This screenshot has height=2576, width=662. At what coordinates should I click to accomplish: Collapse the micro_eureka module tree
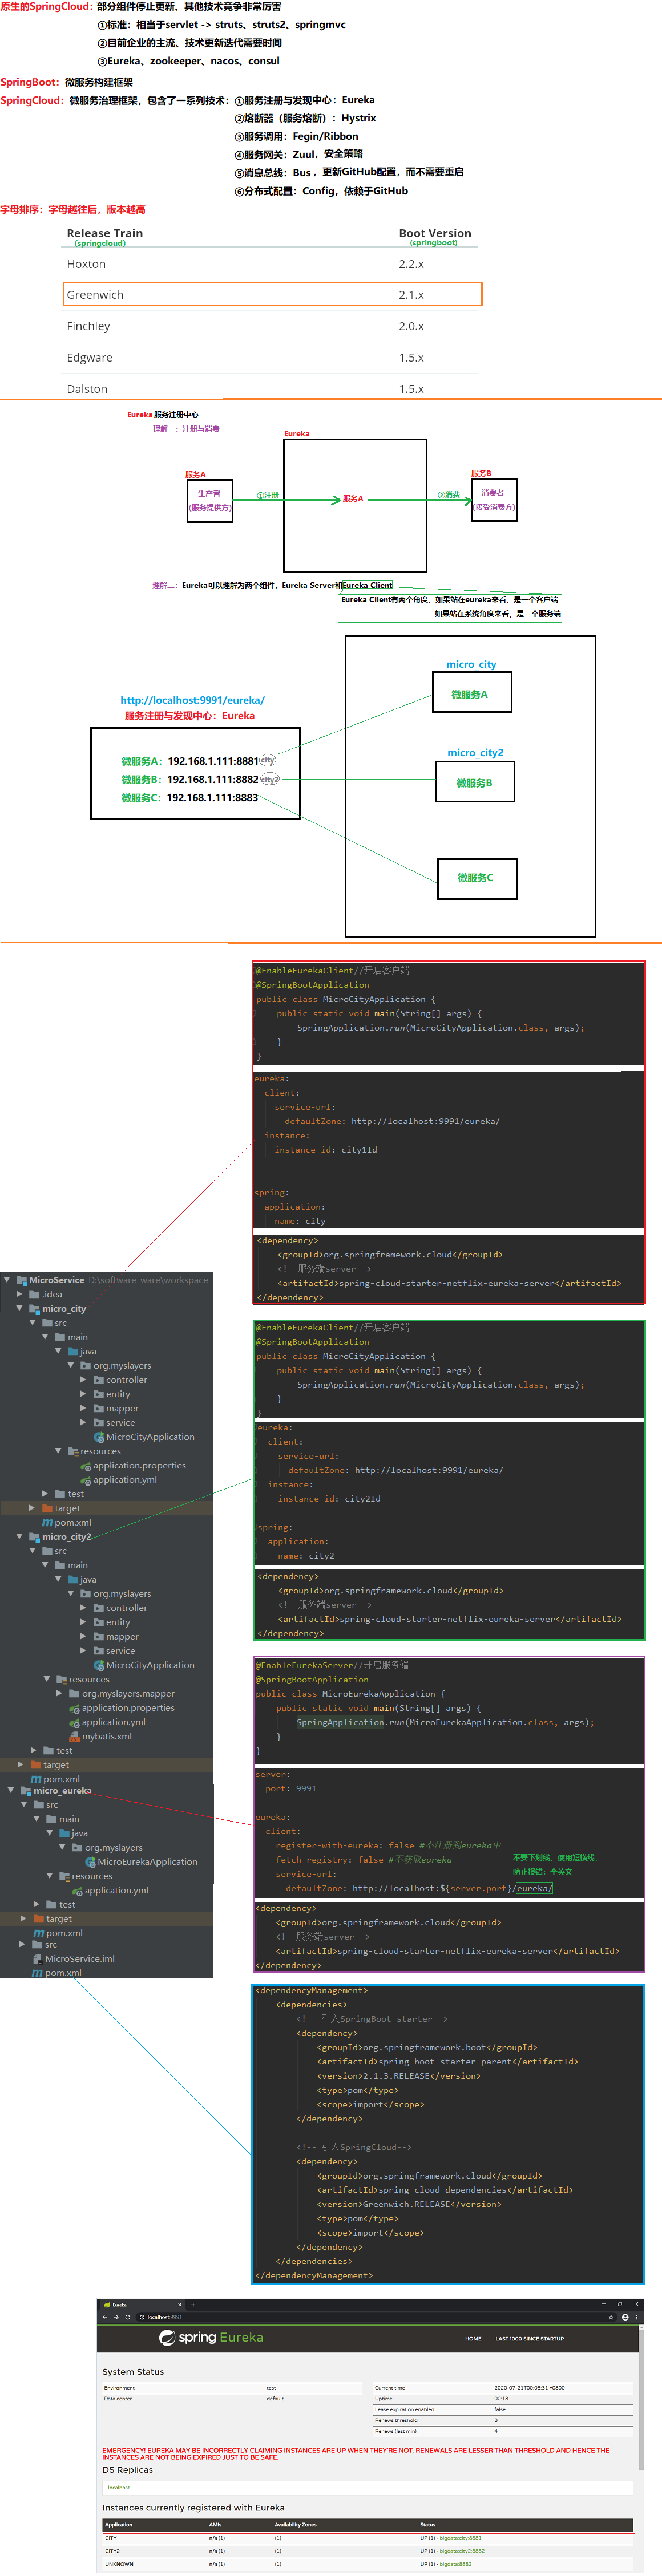coord(11,1790)
